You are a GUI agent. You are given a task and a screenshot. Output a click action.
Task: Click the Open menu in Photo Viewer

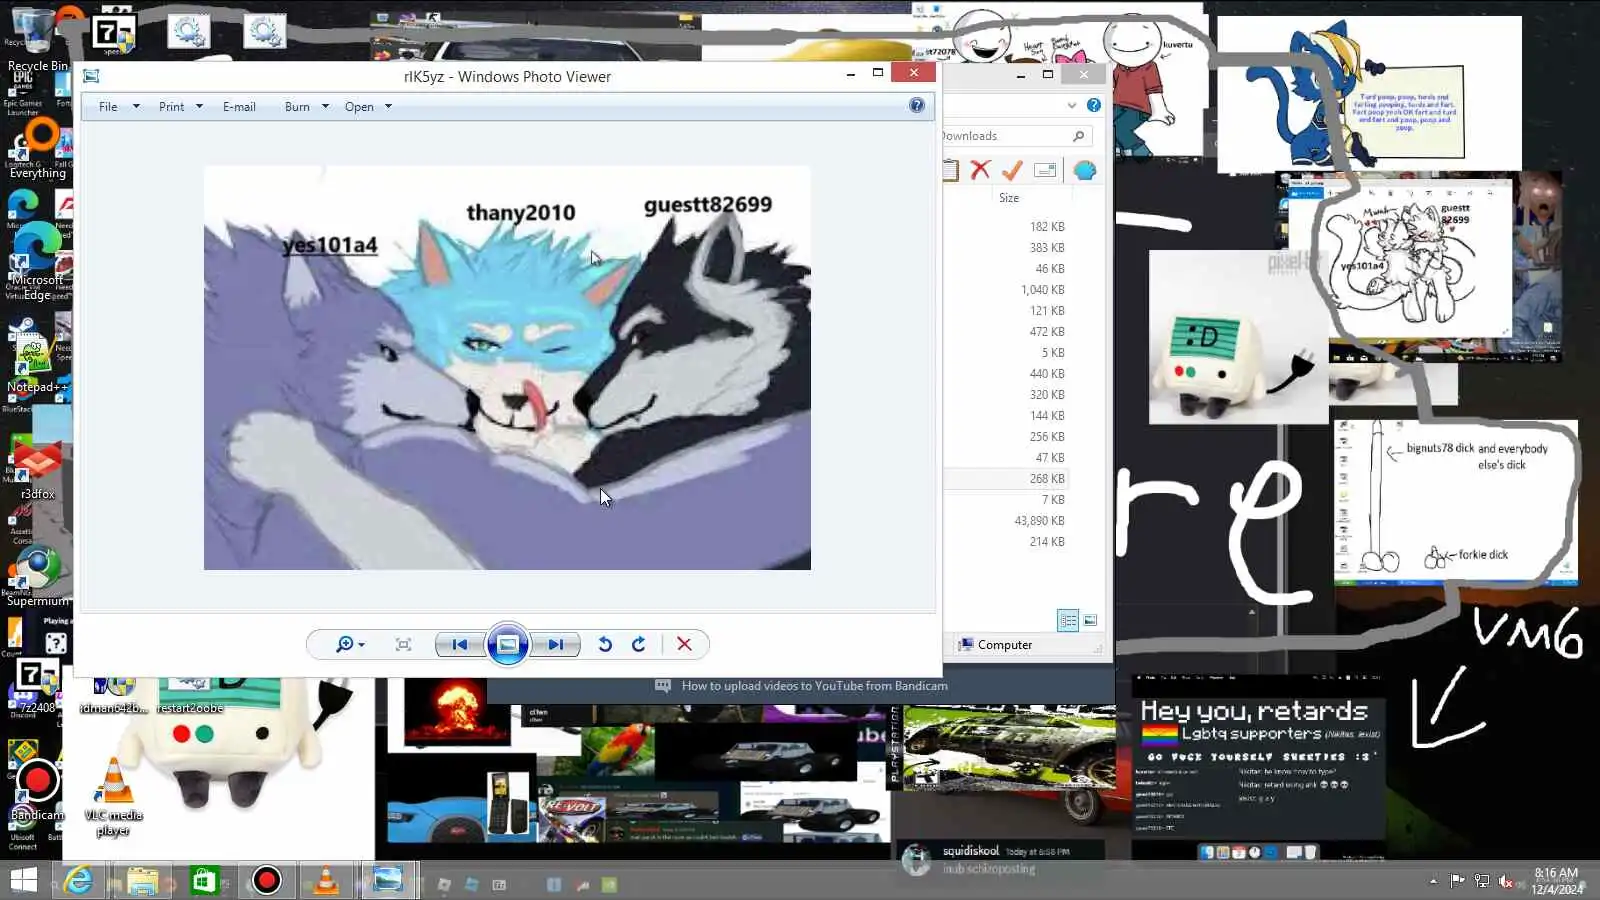(359, 107)
